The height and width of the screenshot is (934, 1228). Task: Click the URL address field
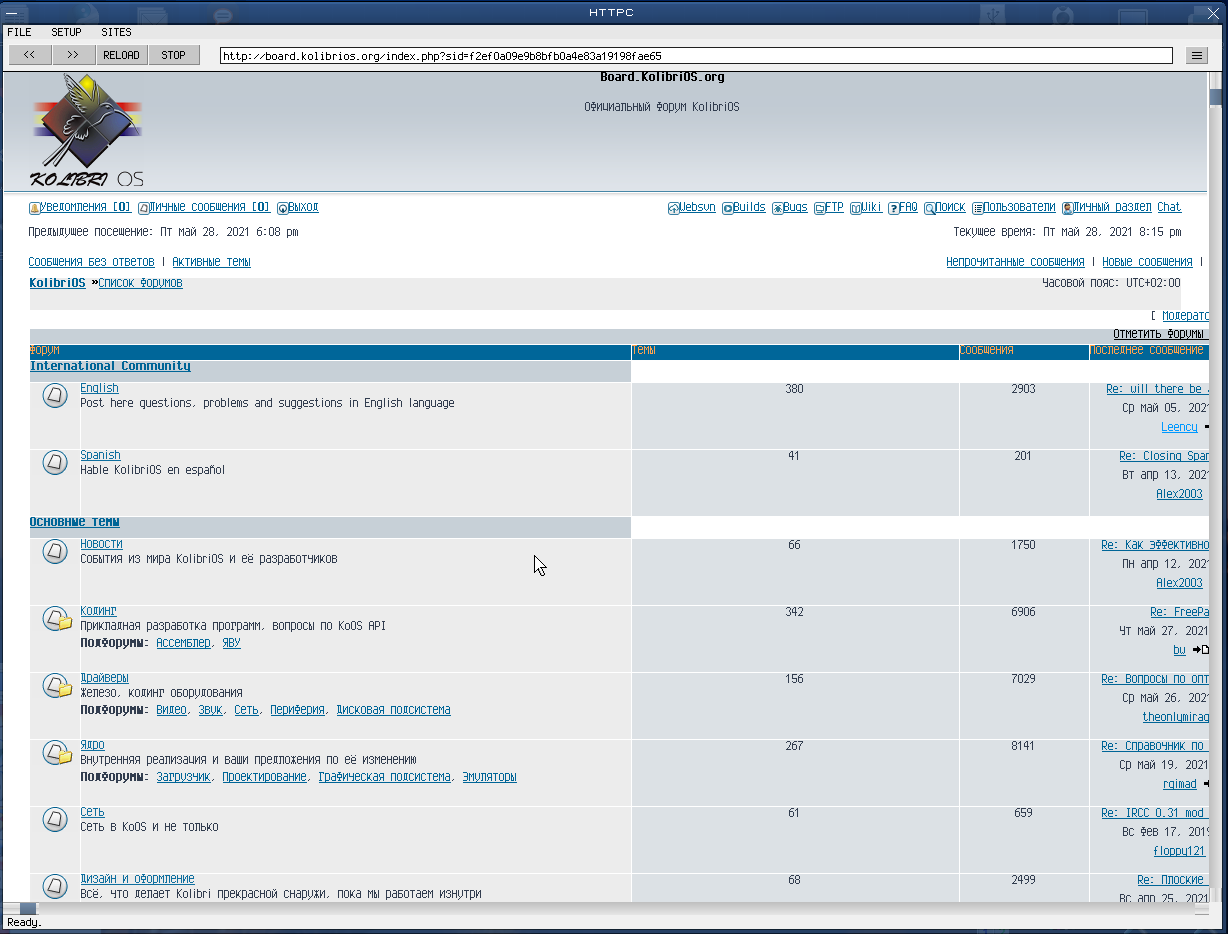[x=695, y=56]
